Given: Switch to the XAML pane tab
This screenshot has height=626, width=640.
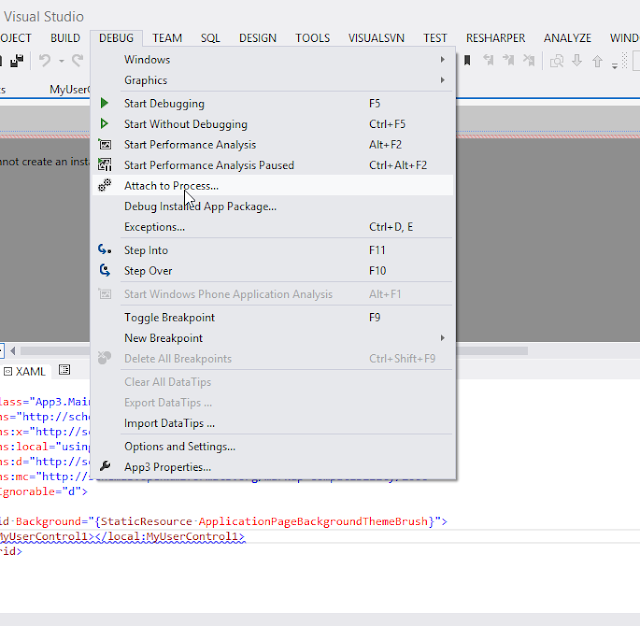Looking at the screenshot, I should [x=25, y=371].
